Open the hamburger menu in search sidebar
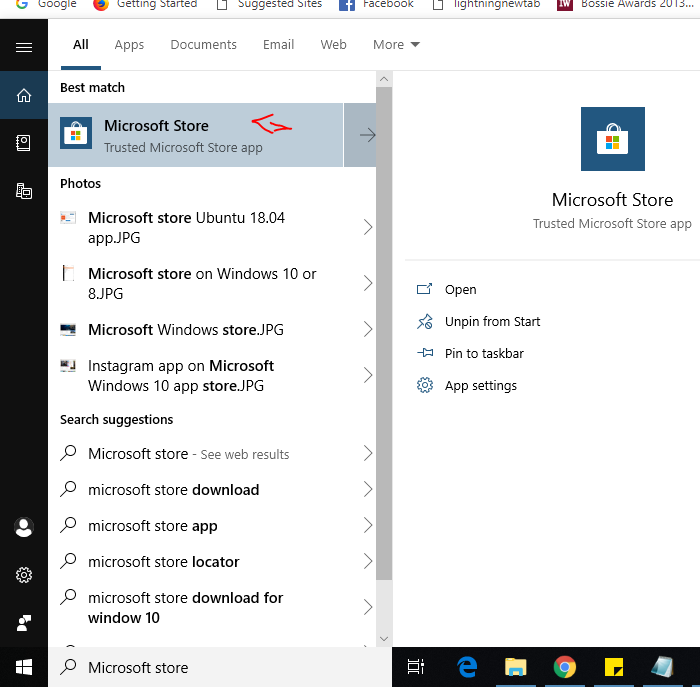The height and width of the screenshot is (687, 700). (24, 47)
